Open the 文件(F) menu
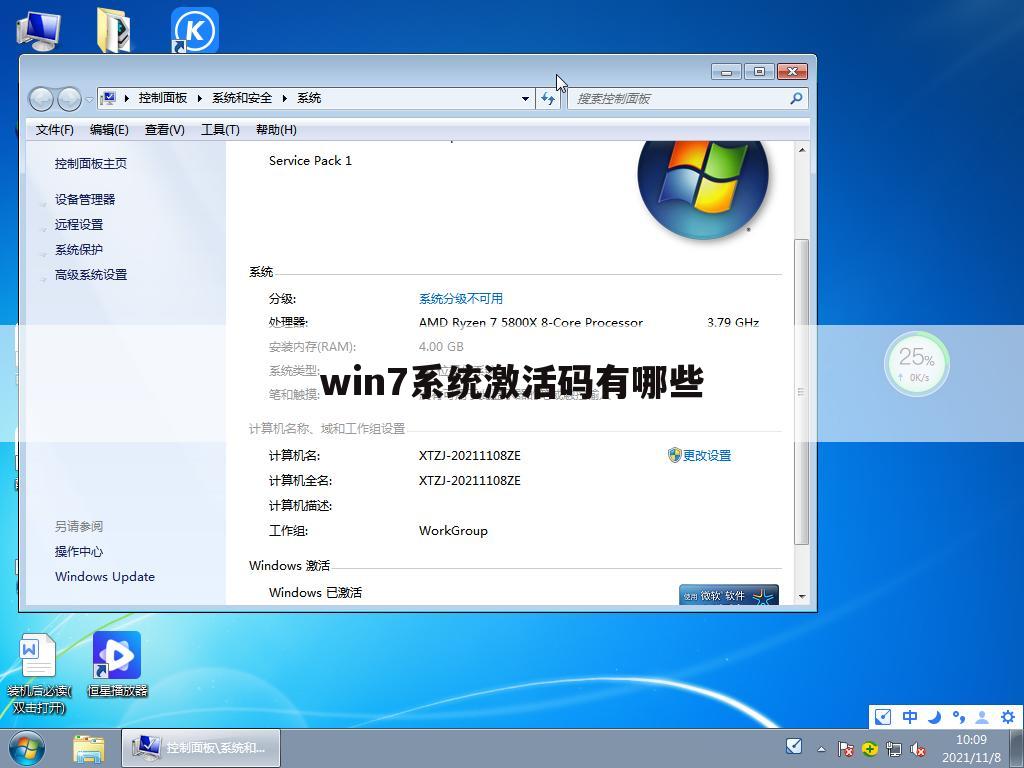The height and width of the screenshot is (768, 1024). [54, 130]
